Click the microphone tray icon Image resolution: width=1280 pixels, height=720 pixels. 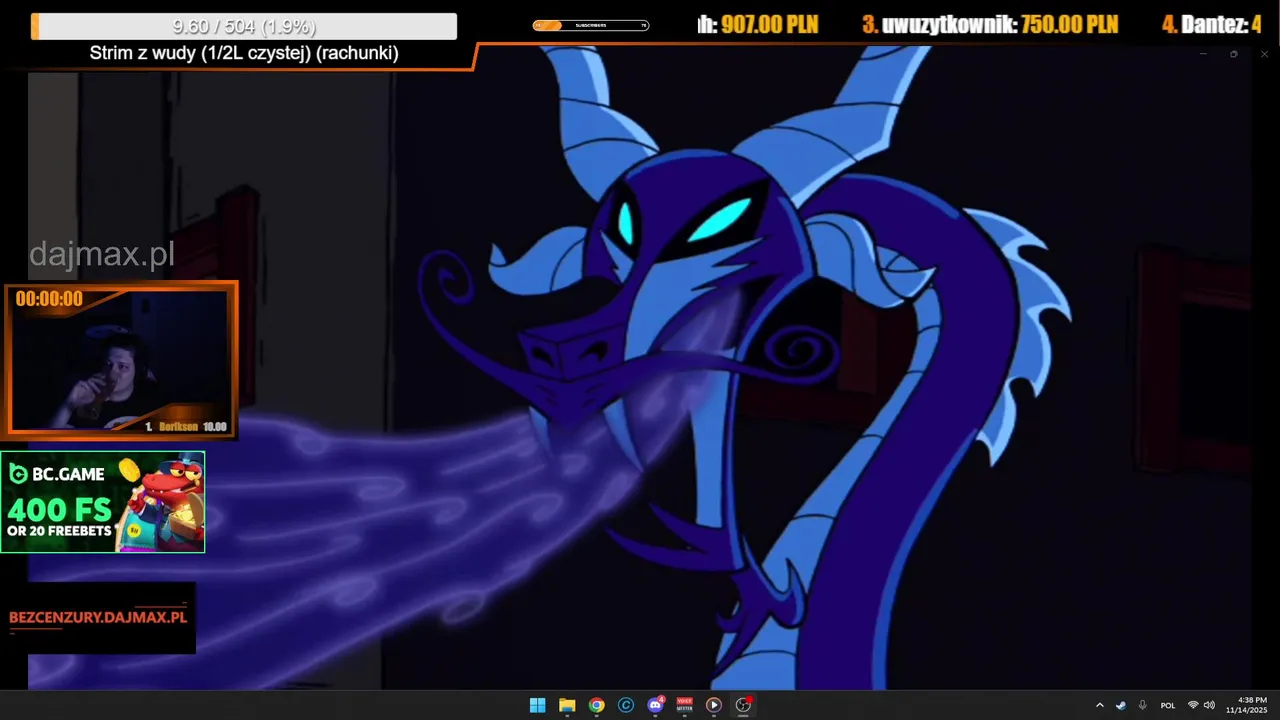tap(1142, 705)
